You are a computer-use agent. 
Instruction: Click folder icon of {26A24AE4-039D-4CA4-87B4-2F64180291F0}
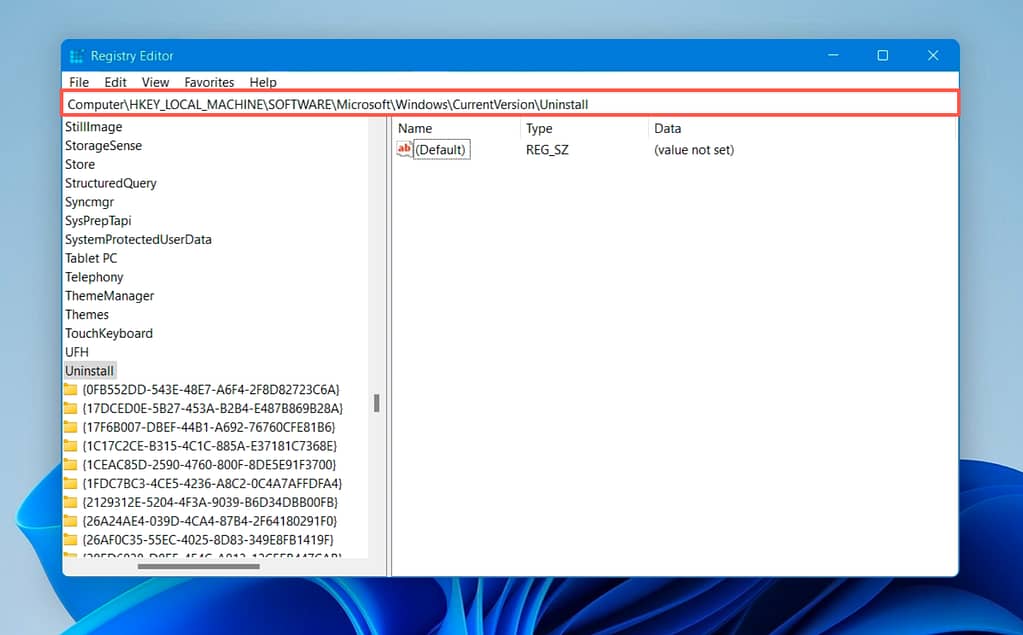[x=70, y=521]
